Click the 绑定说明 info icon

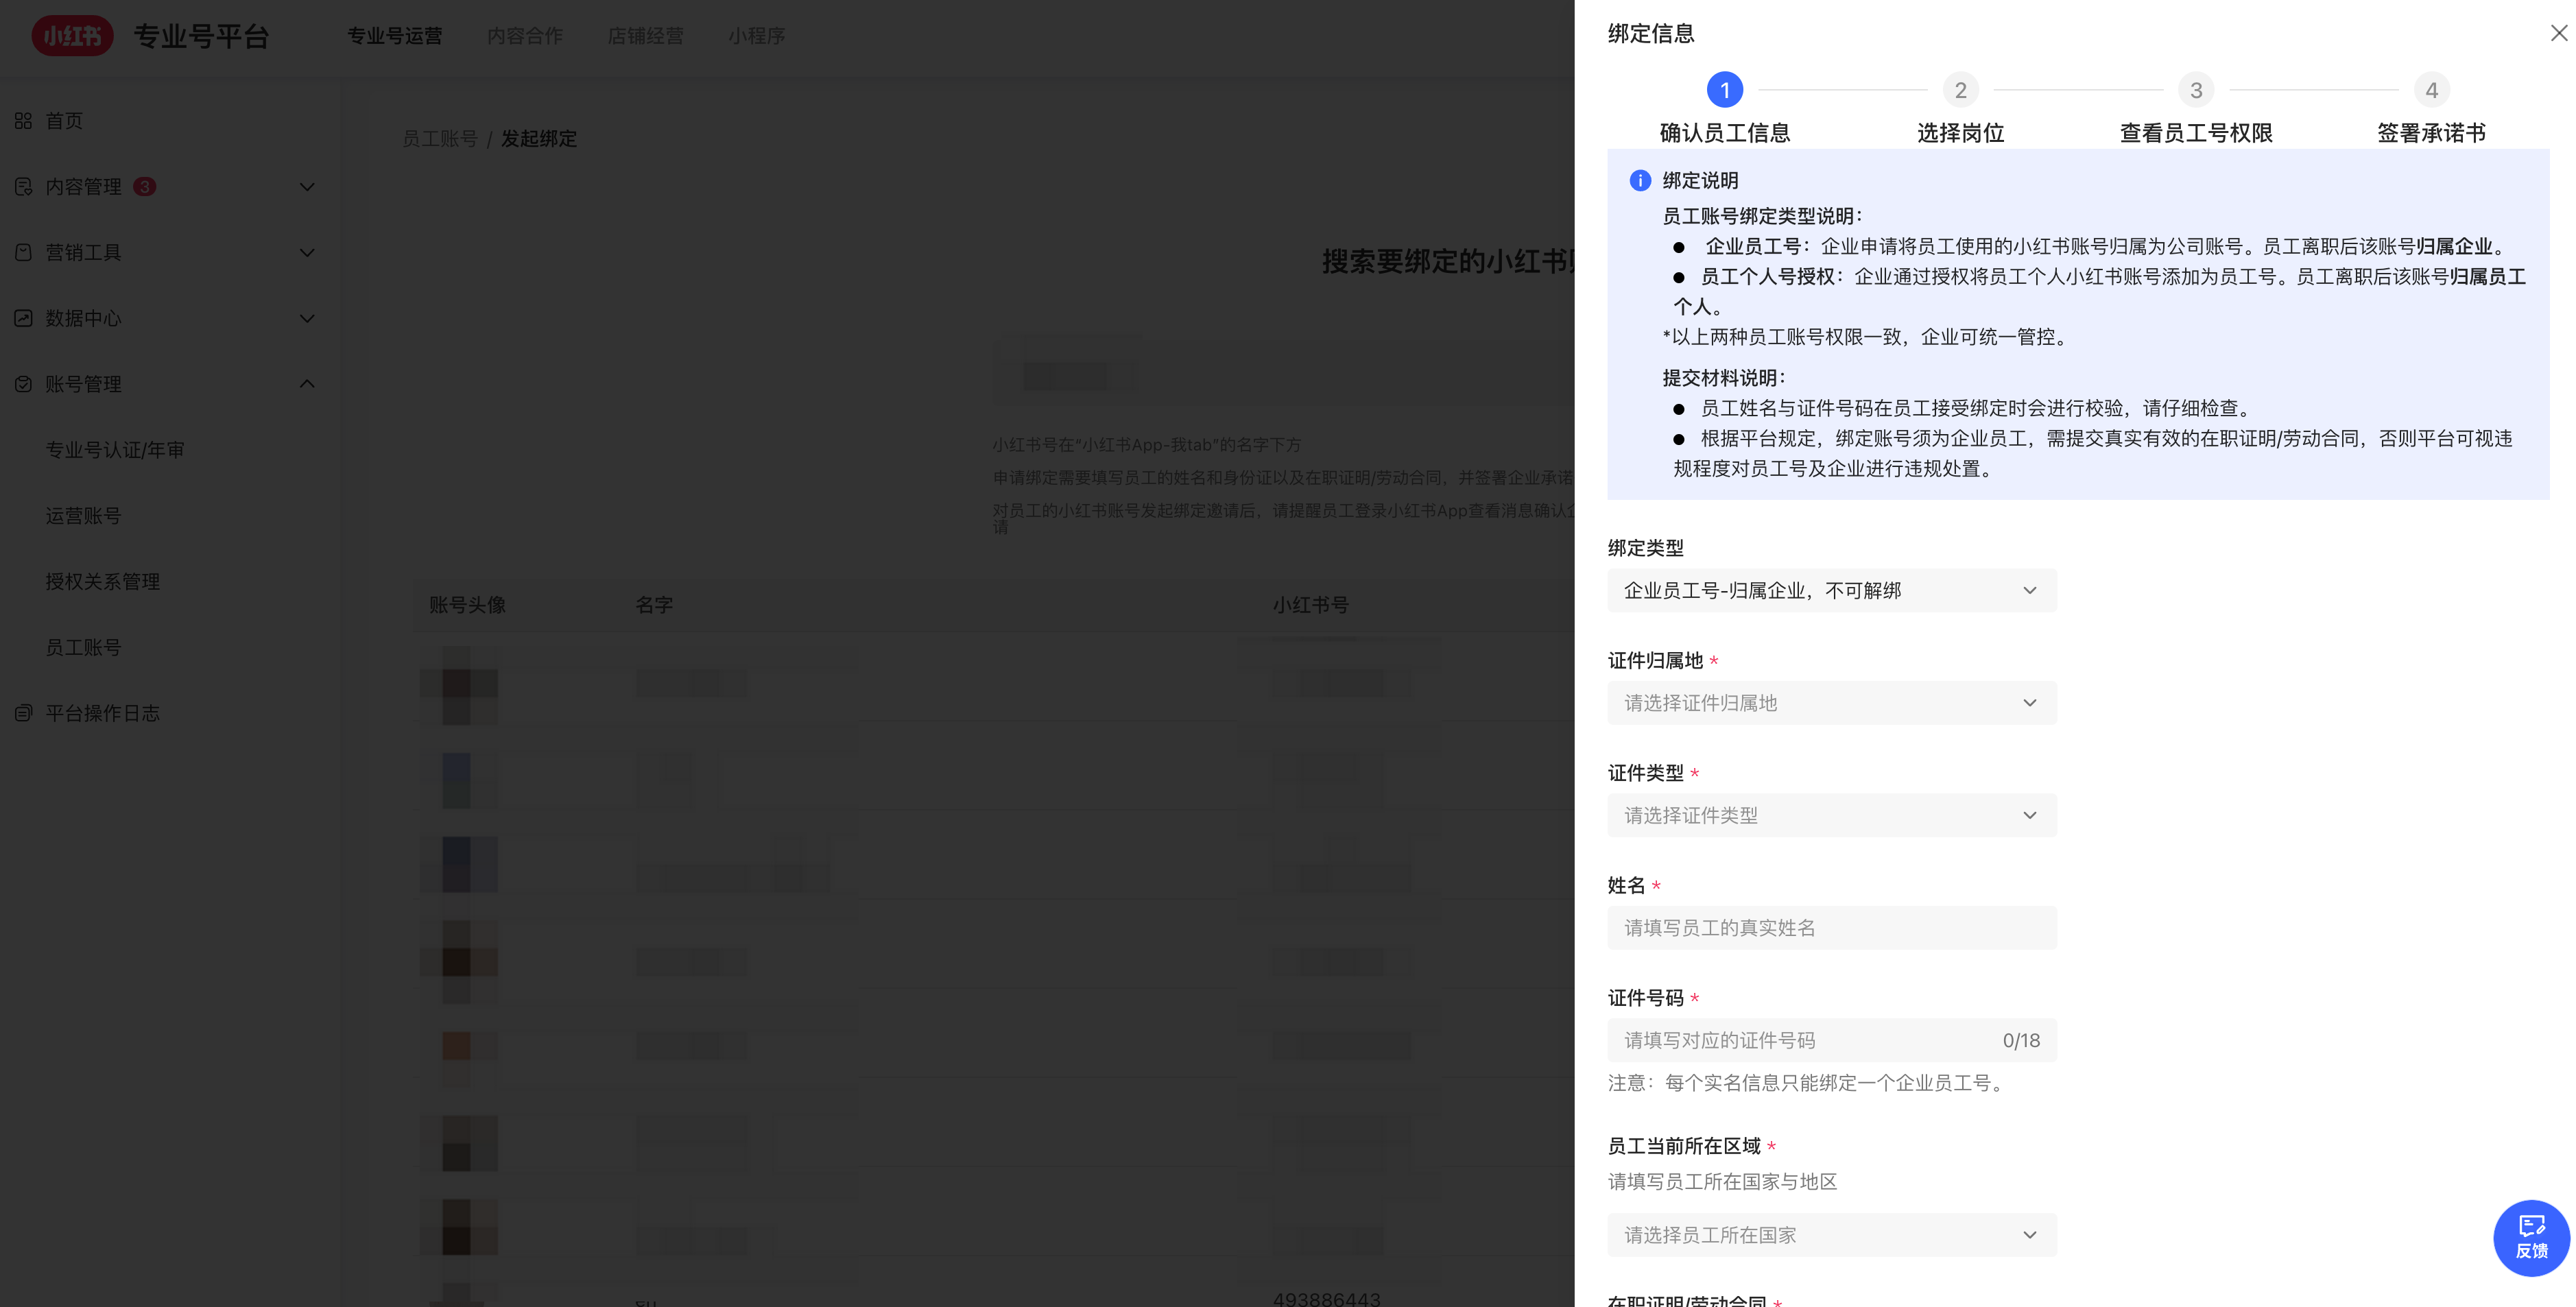pos(1639,180)
